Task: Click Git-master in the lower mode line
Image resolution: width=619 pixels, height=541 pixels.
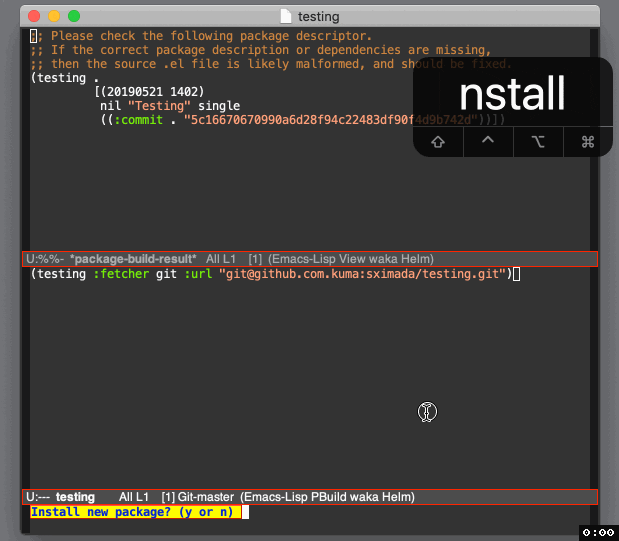Action: coord(206,497)
